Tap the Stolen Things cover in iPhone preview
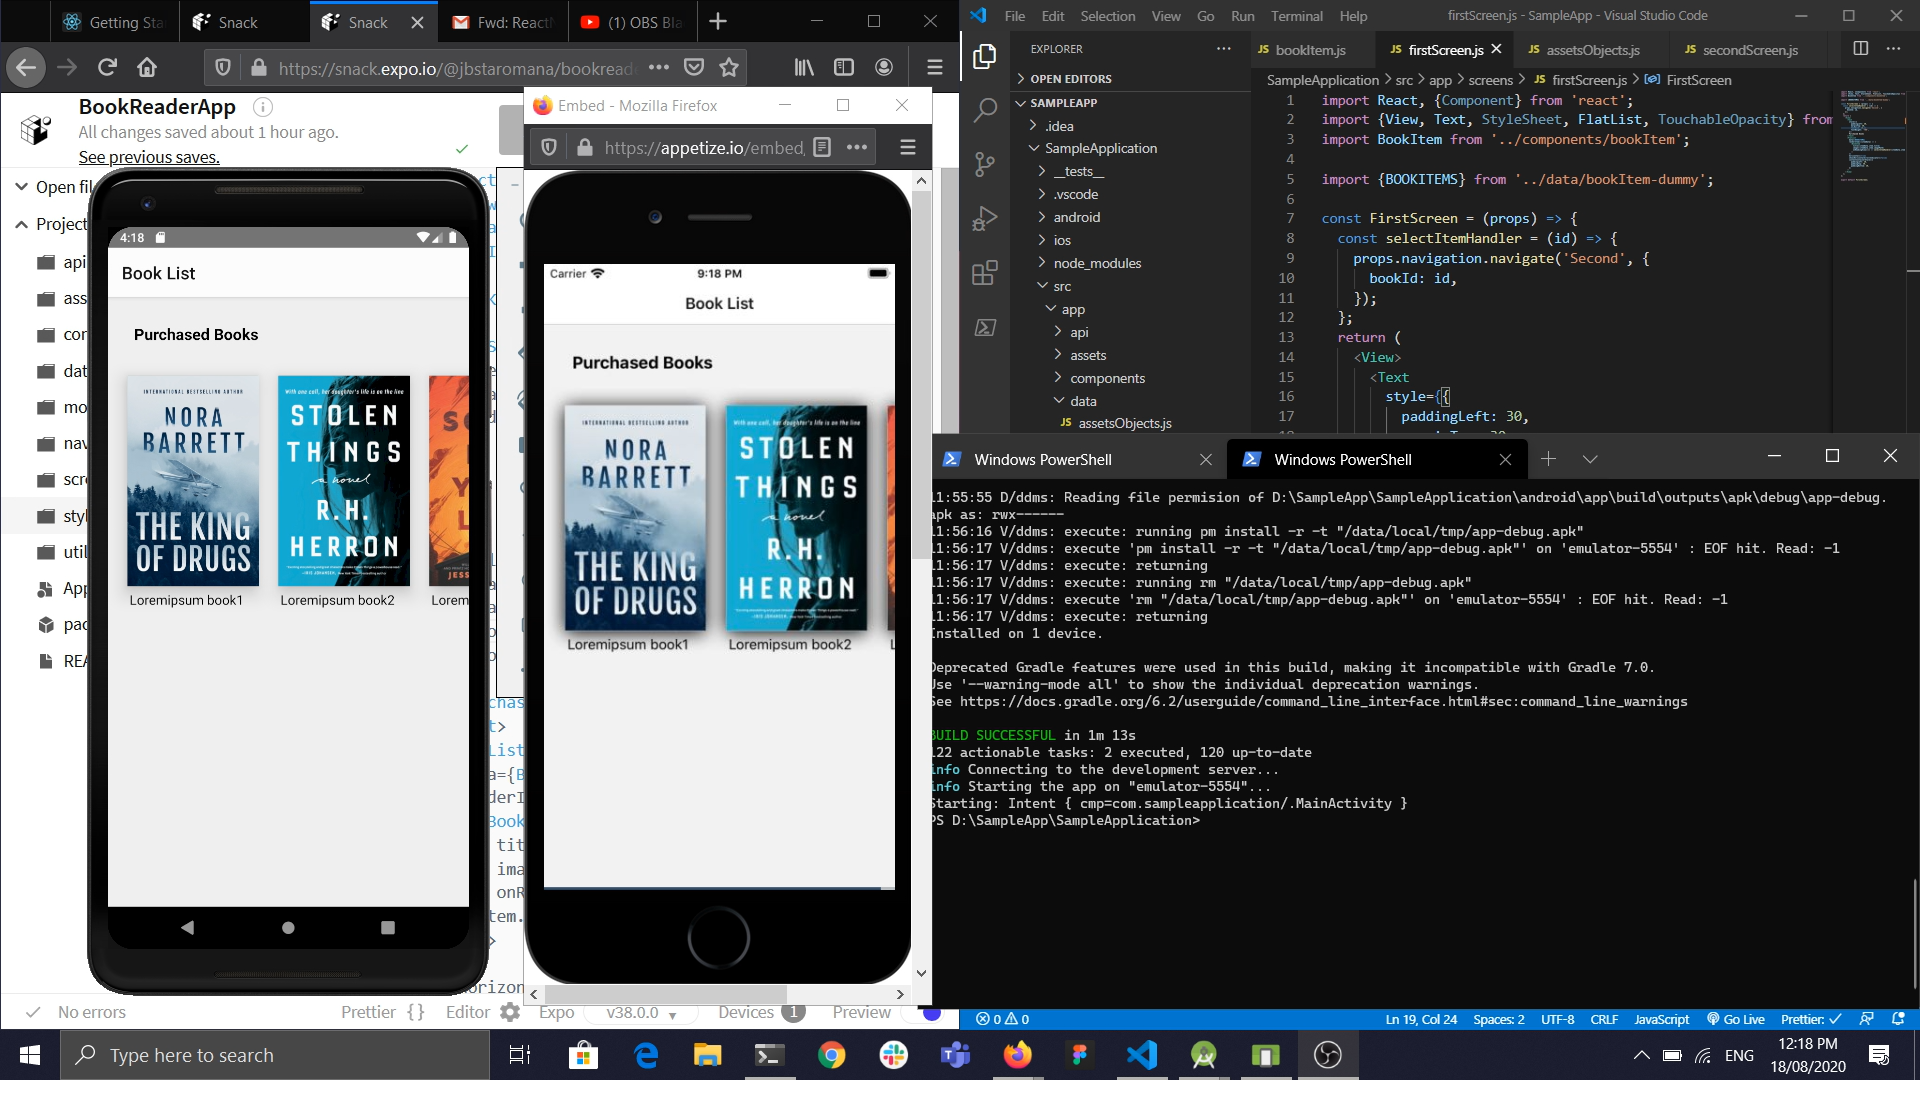The width and height of the screenshot is (1920, 1108). click(796, 517)
